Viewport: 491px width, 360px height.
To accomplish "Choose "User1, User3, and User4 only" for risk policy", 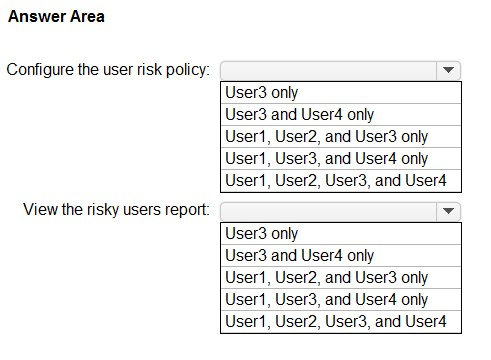I will [x=341, y=158].
